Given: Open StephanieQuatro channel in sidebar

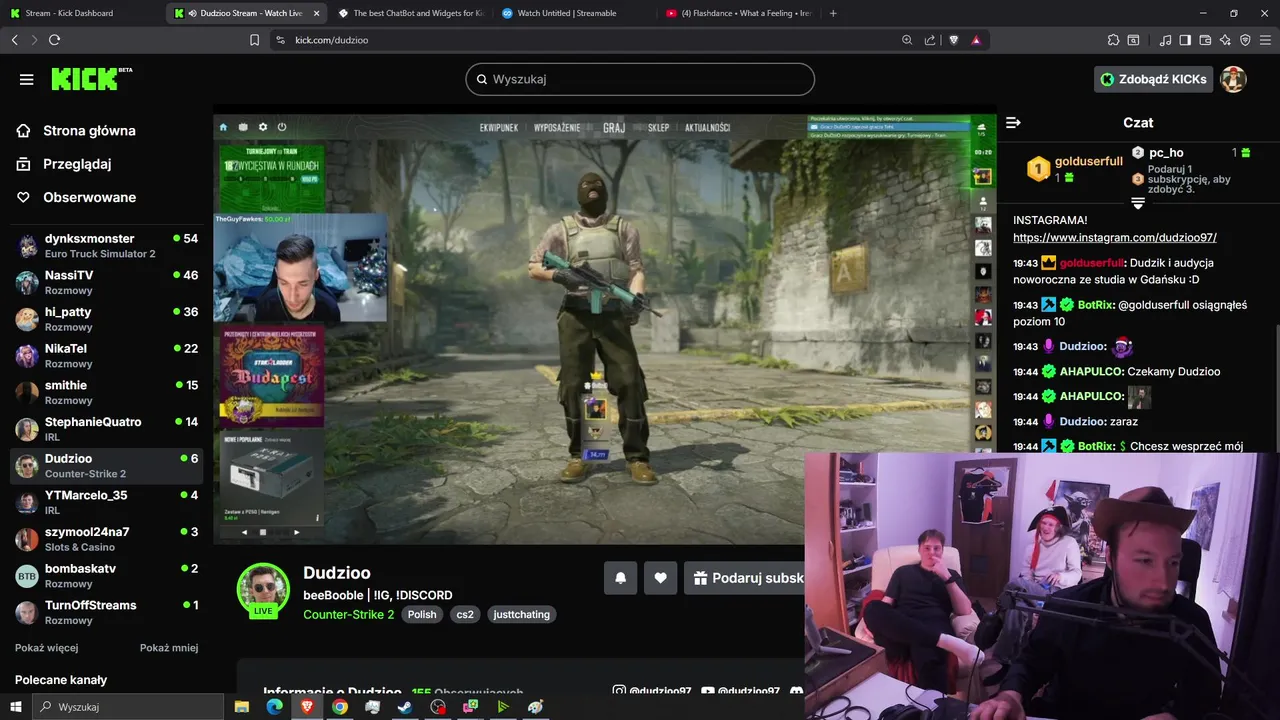Looking at the screenshot, I should tap(107, 429).
